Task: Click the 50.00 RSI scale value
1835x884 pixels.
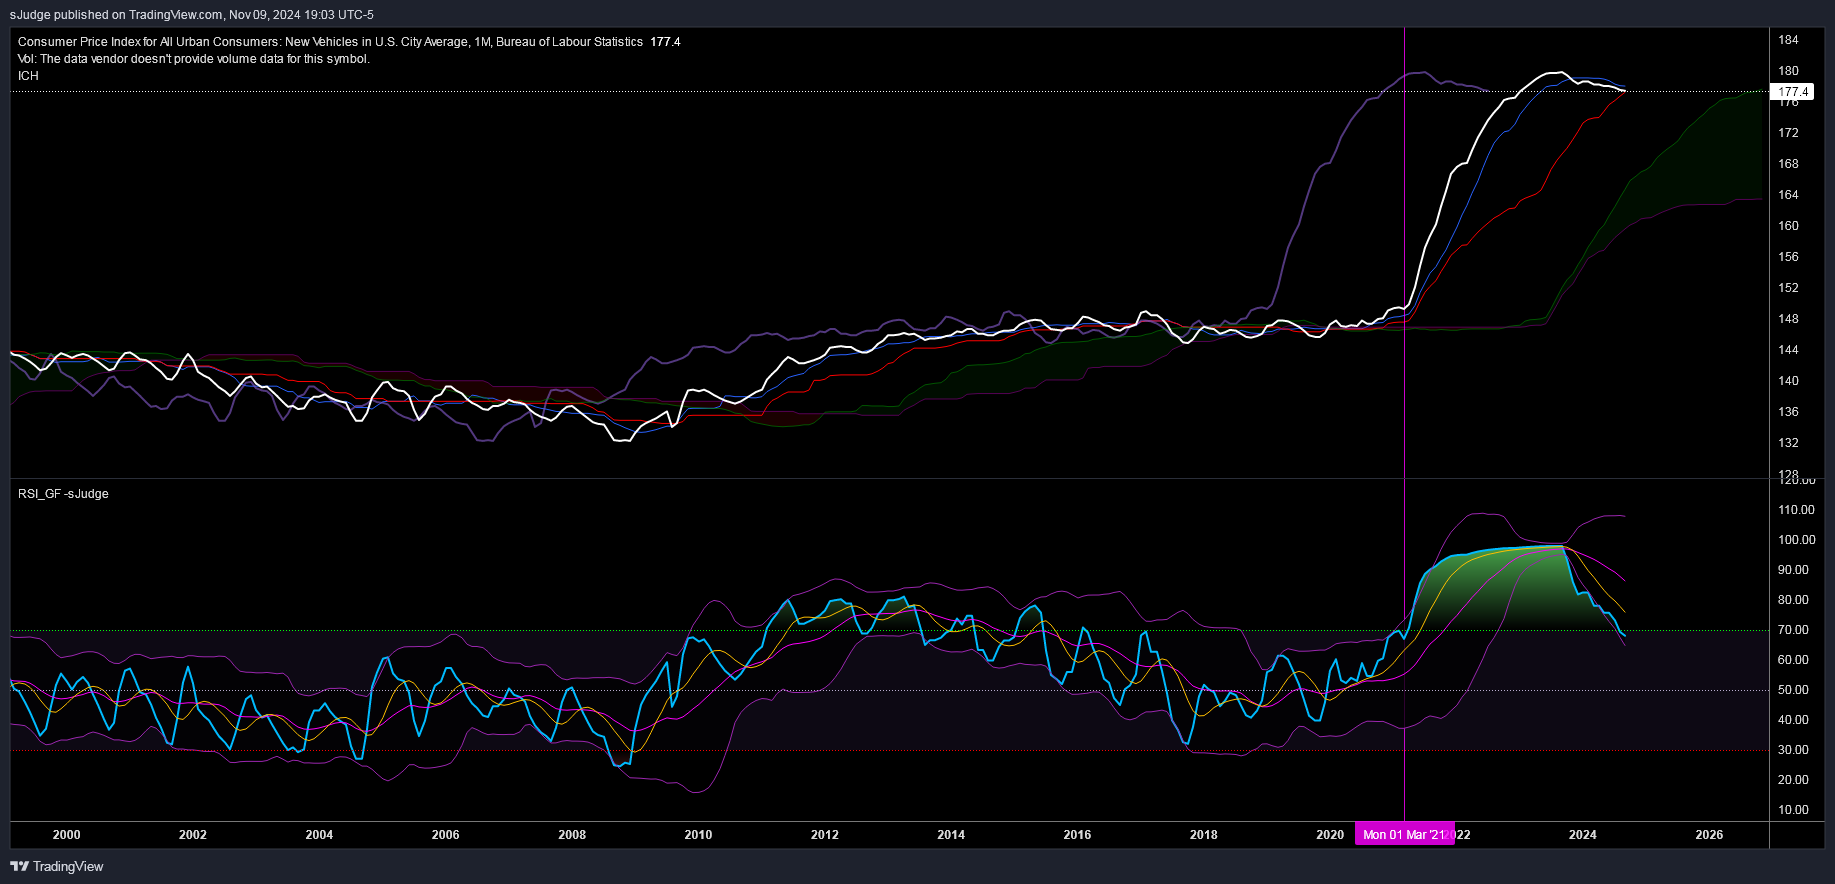Action: (1793, 690)
